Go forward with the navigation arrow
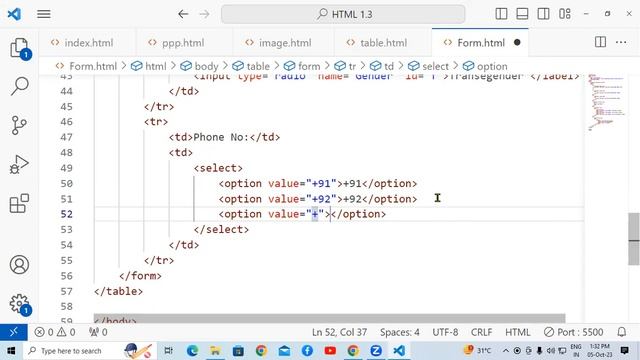 pos(204,14)
